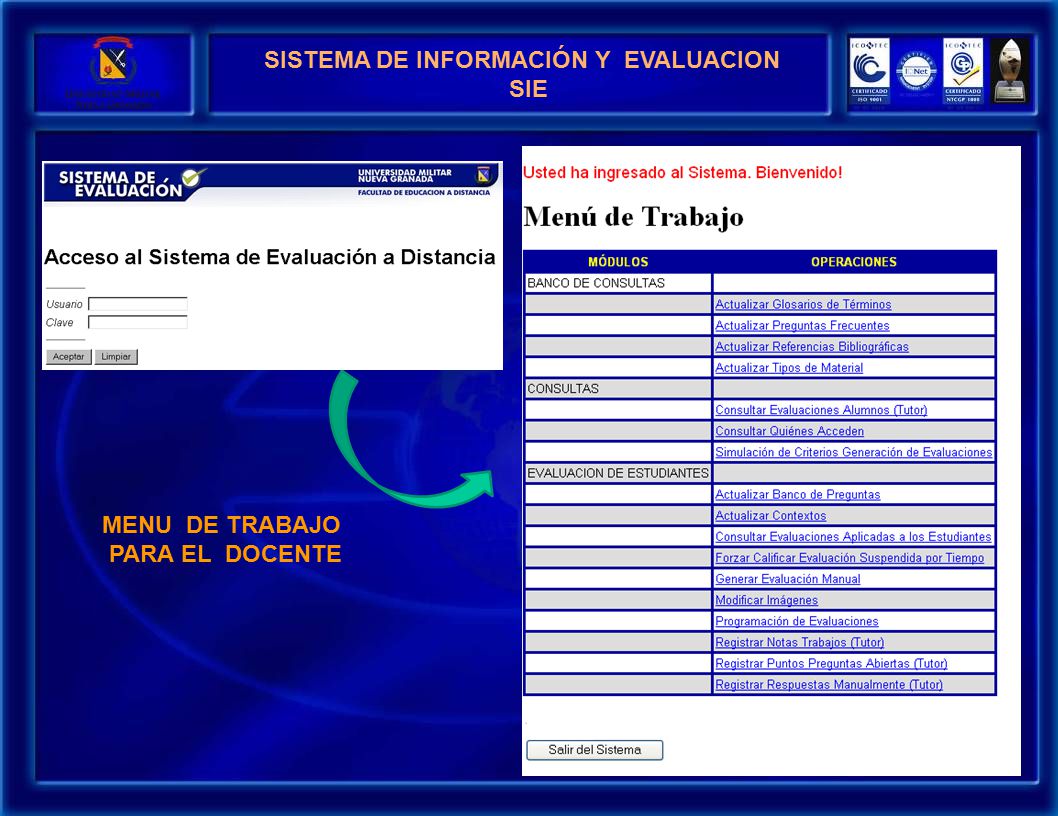Click the trophy award image in header

(x=1010, y=71)
